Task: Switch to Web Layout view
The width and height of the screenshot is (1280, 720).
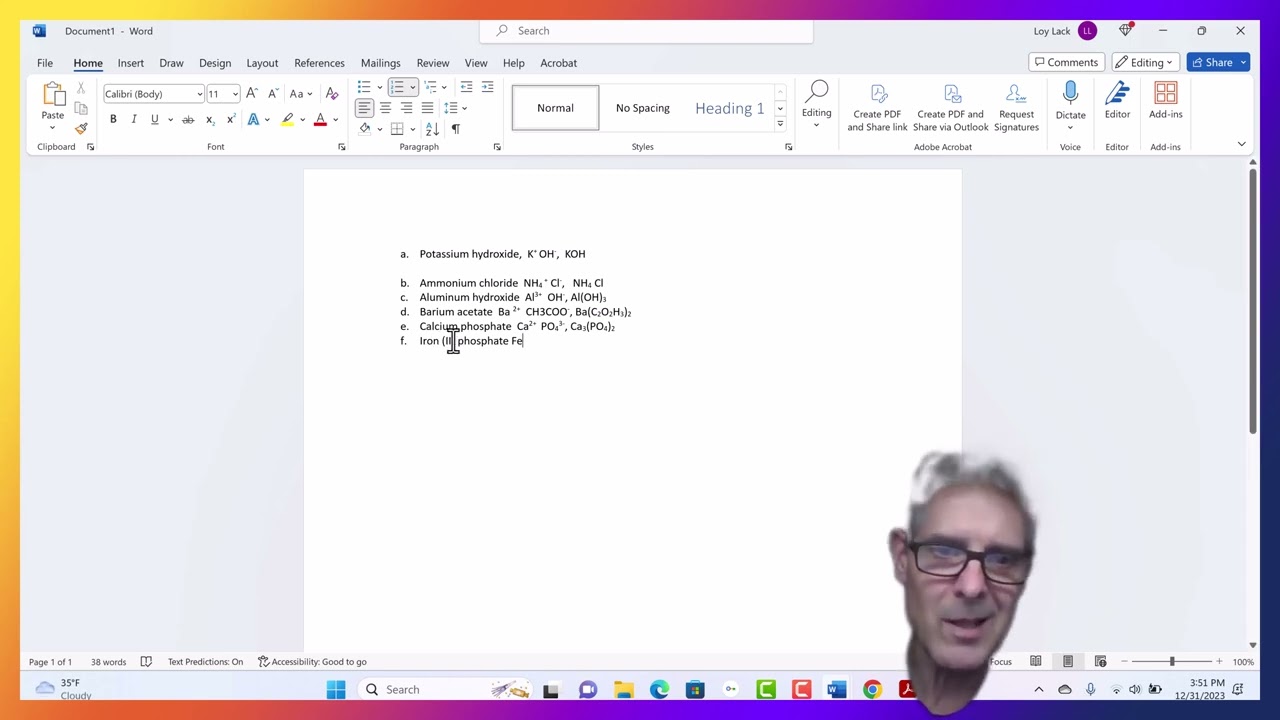Action: coord(1100,661)
